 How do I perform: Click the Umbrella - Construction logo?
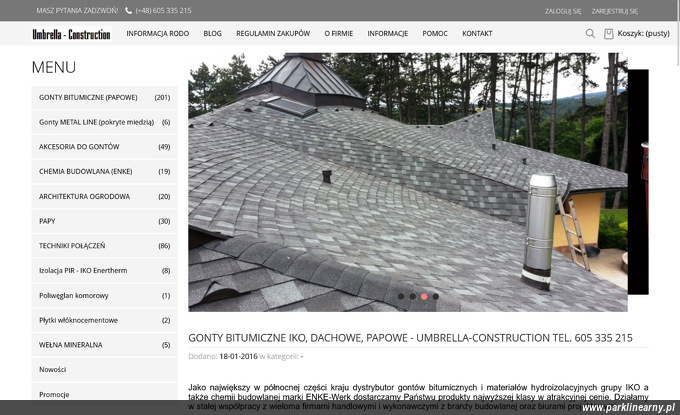pos(72,34)
